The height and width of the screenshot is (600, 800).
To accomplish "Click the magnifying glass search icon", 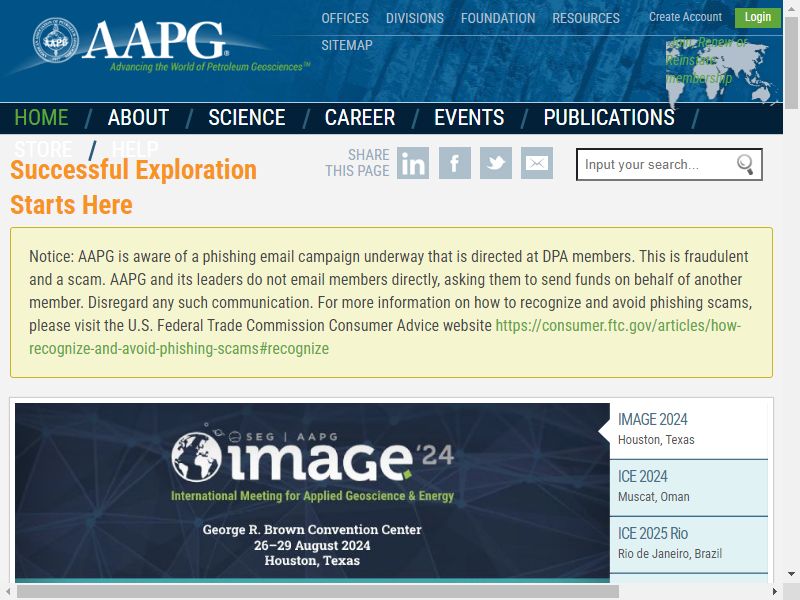I will (745, 164).
